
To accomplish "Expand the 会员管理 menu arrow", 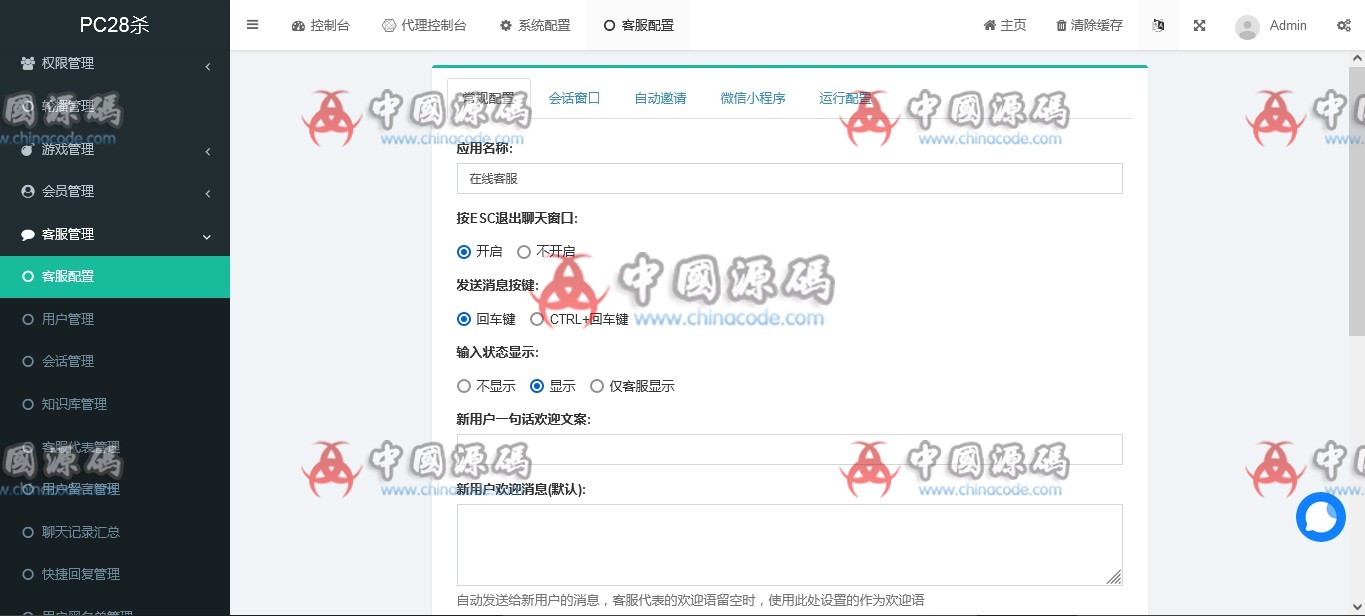I will [x=207, y=193].
